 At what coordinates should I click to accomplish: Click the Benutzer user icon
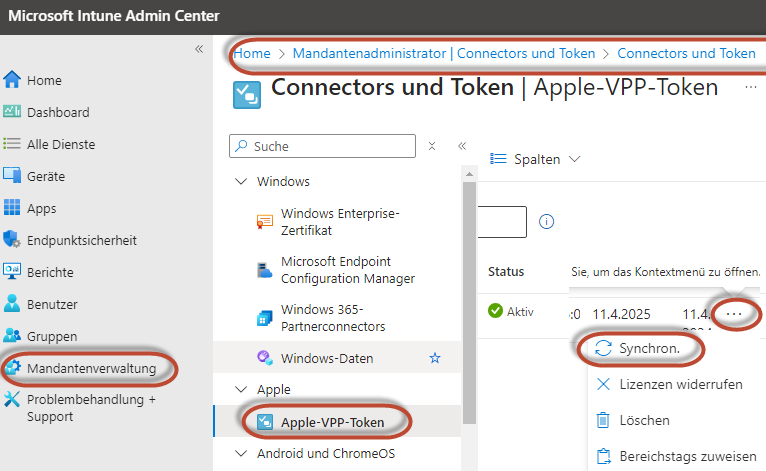pos(13,304)
